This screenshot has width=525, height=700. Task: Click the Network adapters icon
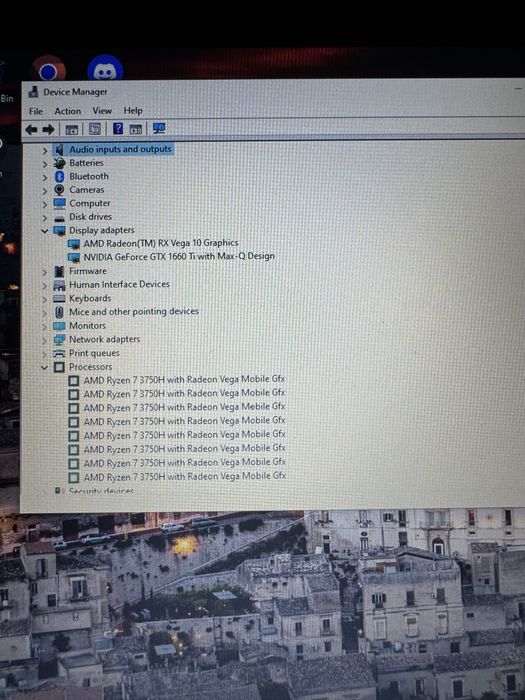(59, 340)
